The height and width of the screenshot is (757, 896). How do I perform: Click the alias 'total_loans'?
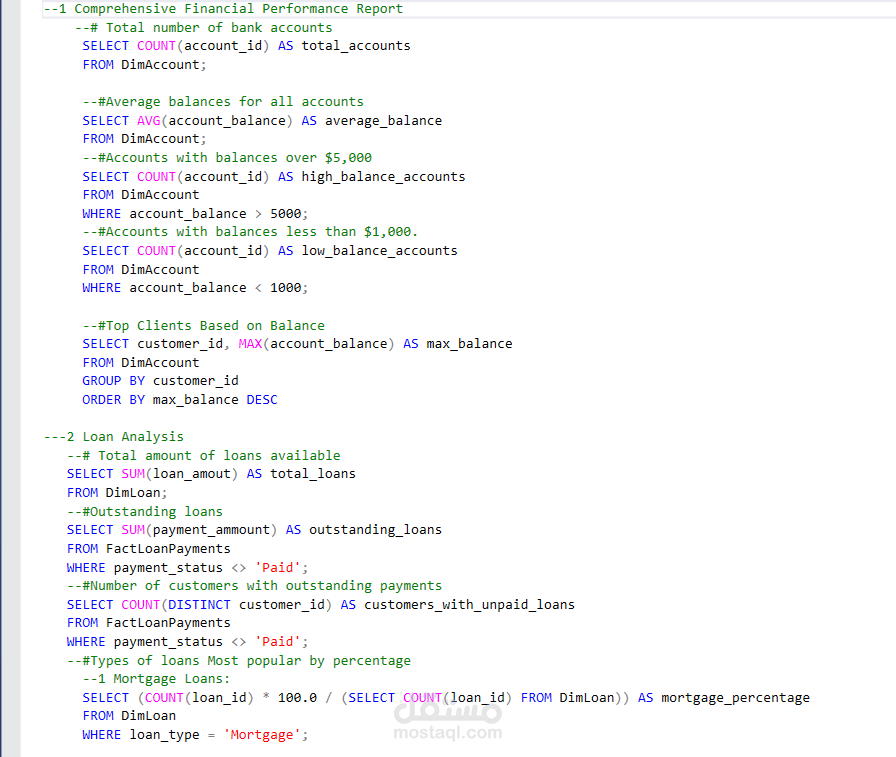[x=313, y=474]
